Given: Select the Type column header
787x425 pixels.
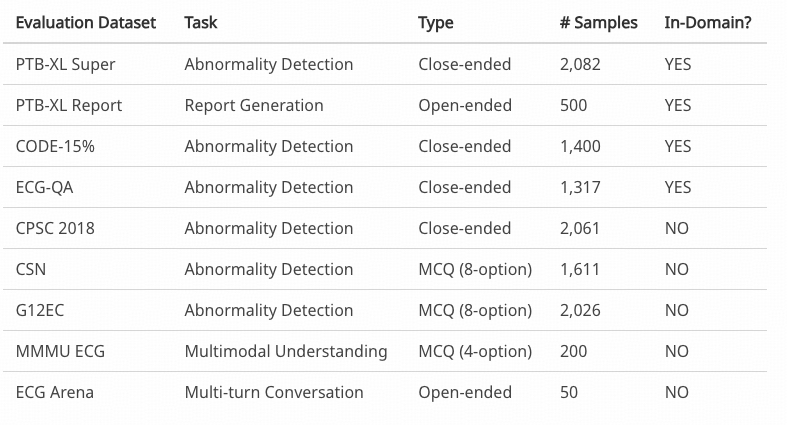Looking at the screenshot, I should click(x=435, y=23).
